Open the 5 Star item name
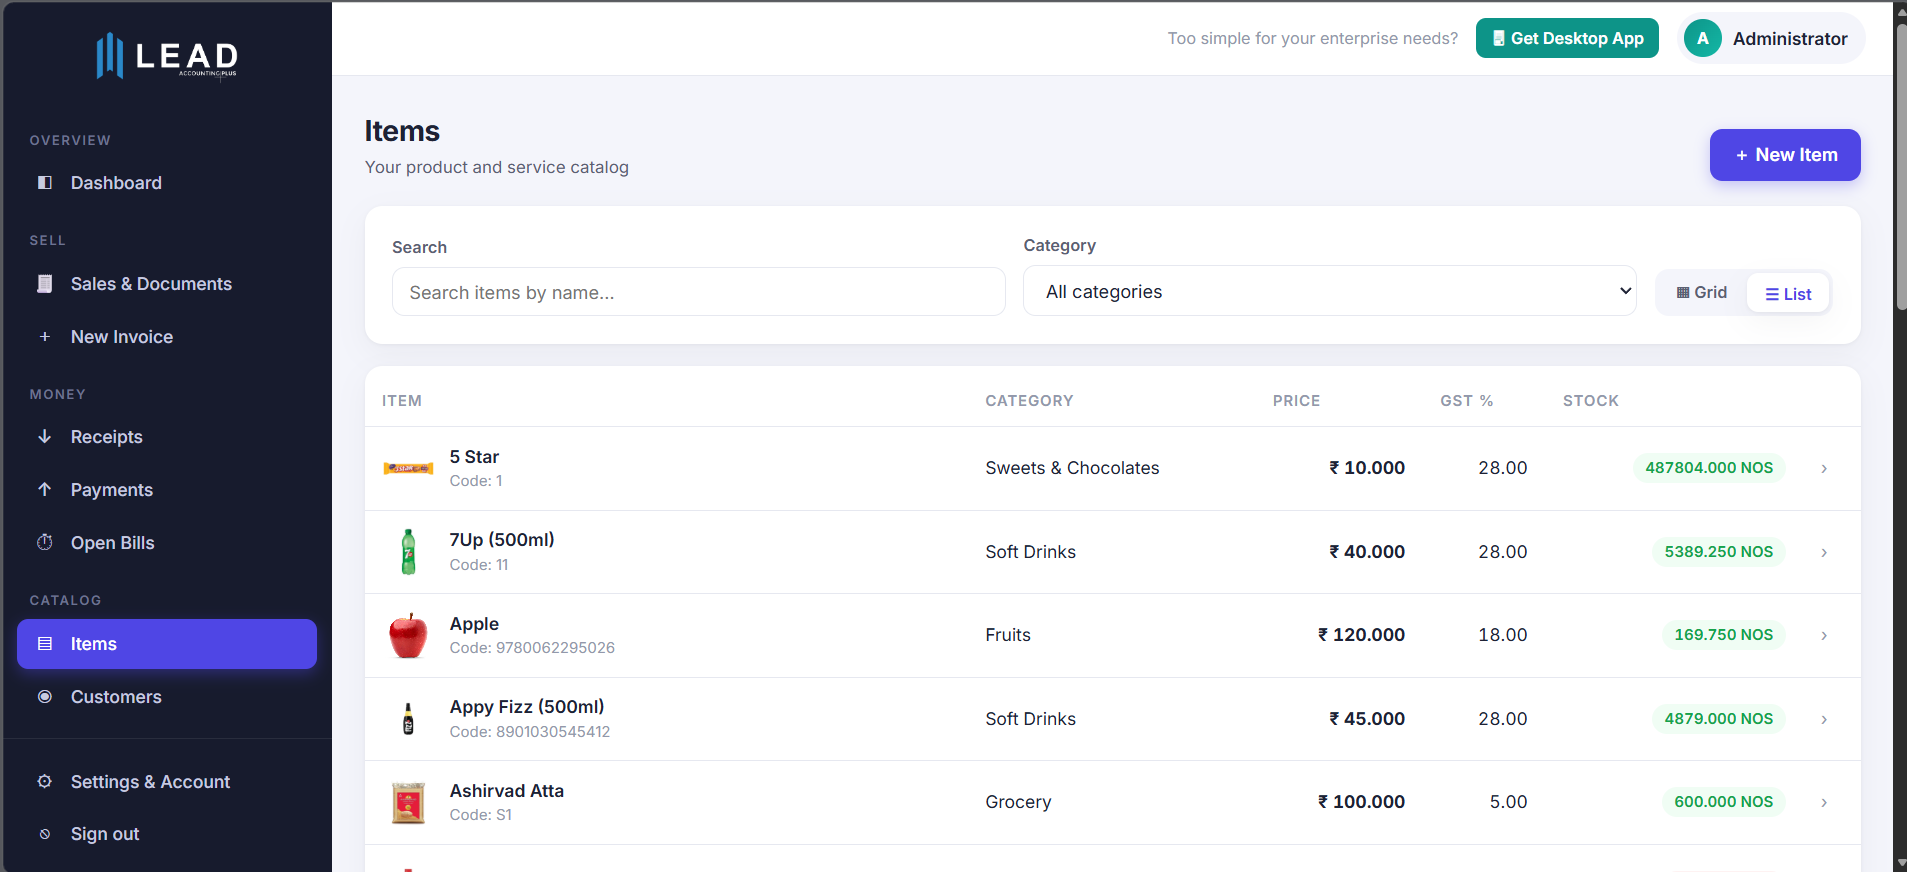Image resolution: width=1907 pixels, height=872 pixels. (474, 457)
